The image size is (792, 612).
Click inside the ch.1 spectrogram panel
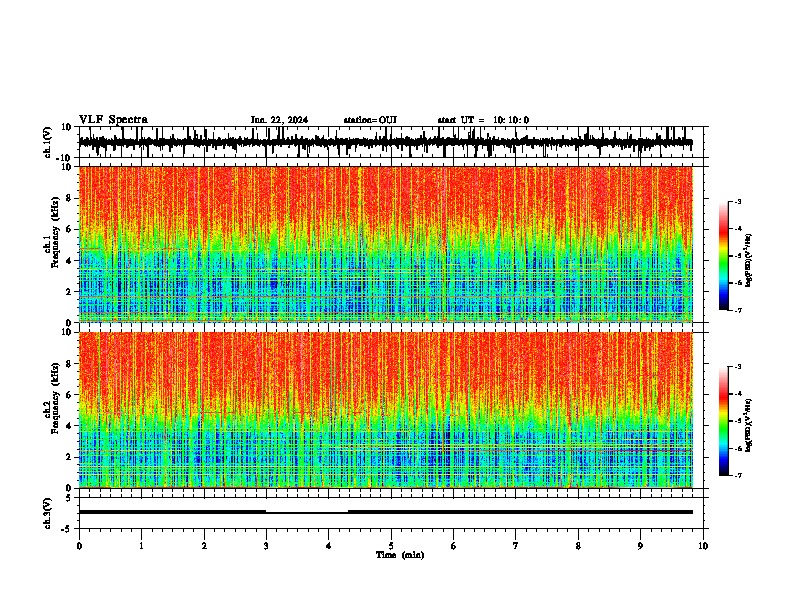click(x=386, y=244)
